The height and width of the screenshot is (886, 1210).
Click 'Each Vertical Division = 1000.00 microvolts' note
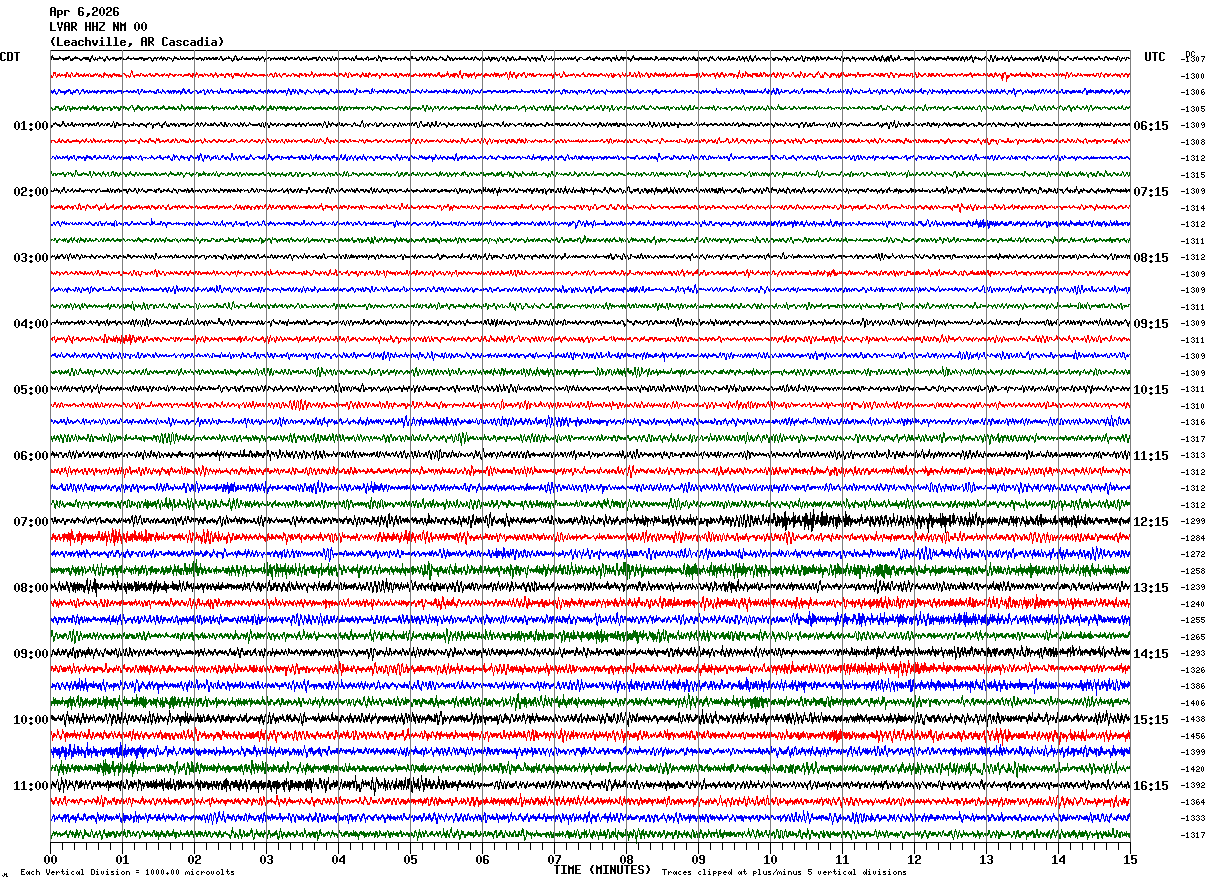point(127,873)
